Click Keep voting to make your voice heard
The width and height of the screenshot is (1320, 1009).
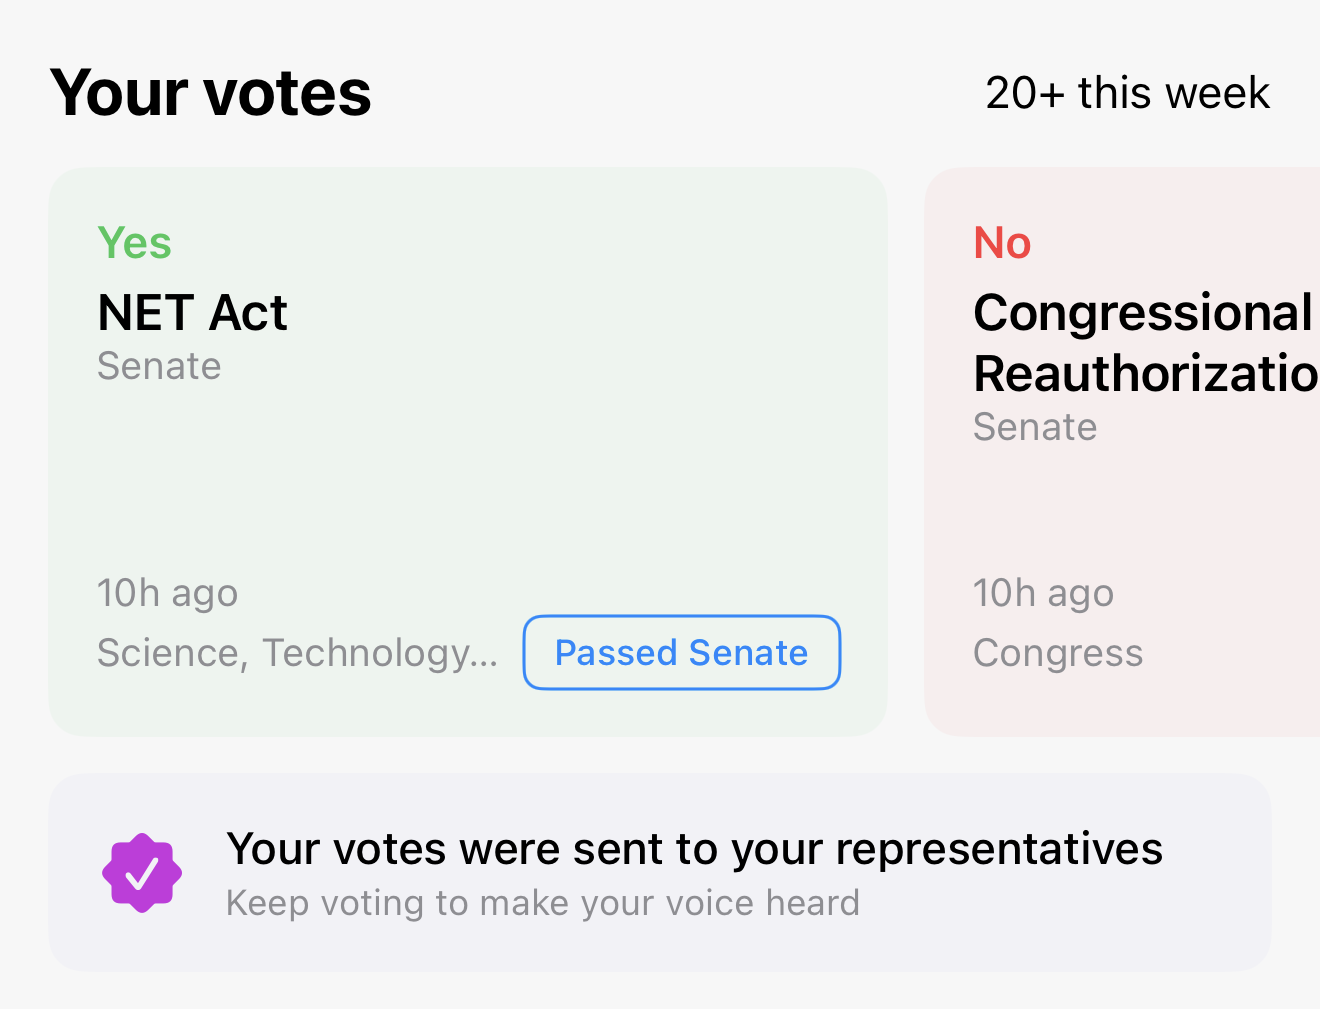542,902
